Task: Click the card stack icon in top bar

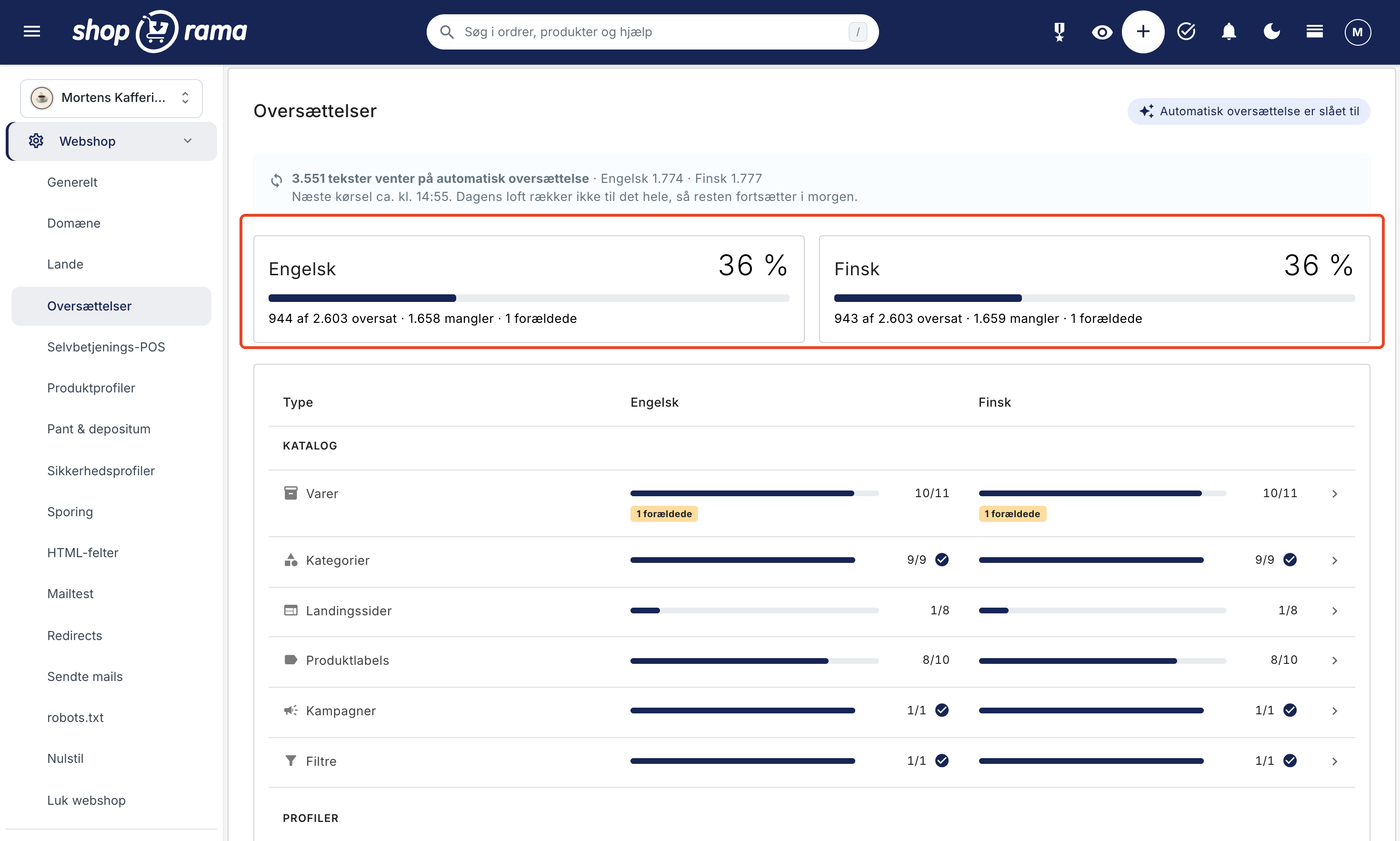Action: (x=1315, y=32)
